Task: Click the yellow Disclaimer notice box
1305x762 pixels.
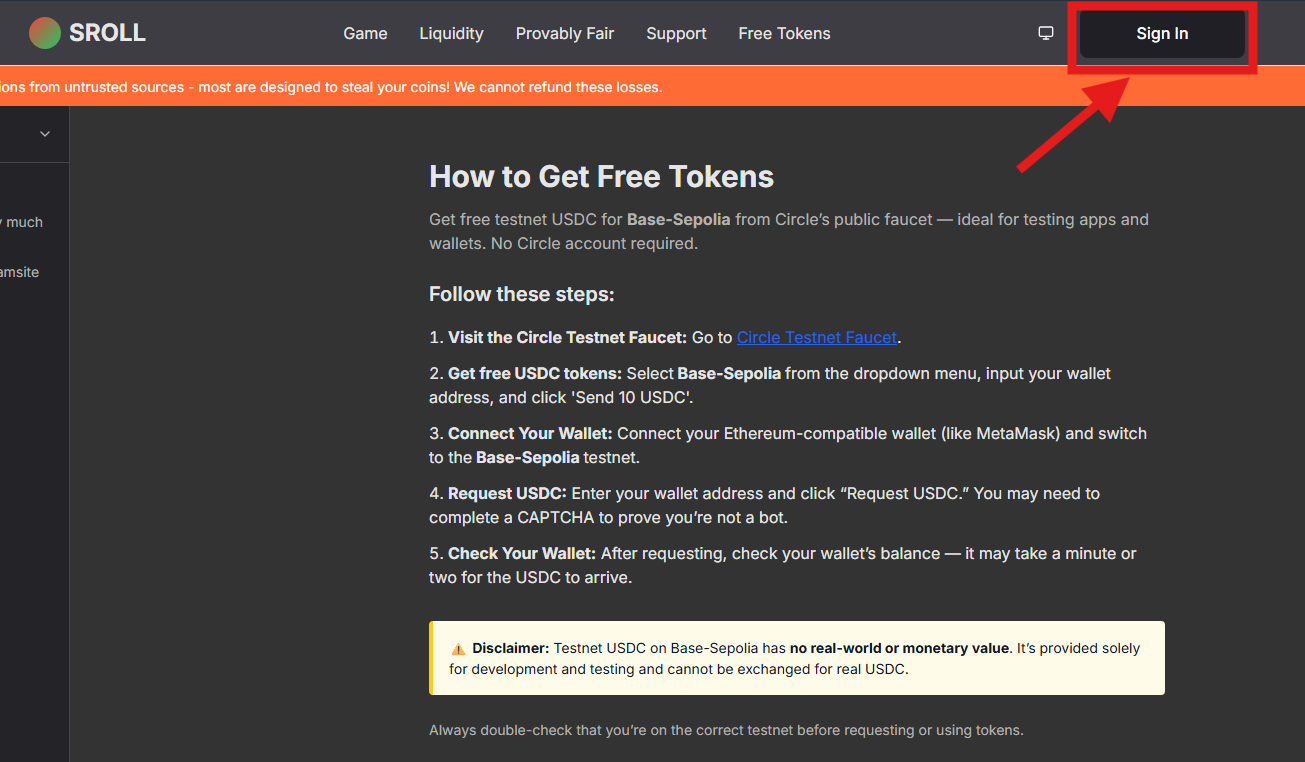Action: [797, 658]
